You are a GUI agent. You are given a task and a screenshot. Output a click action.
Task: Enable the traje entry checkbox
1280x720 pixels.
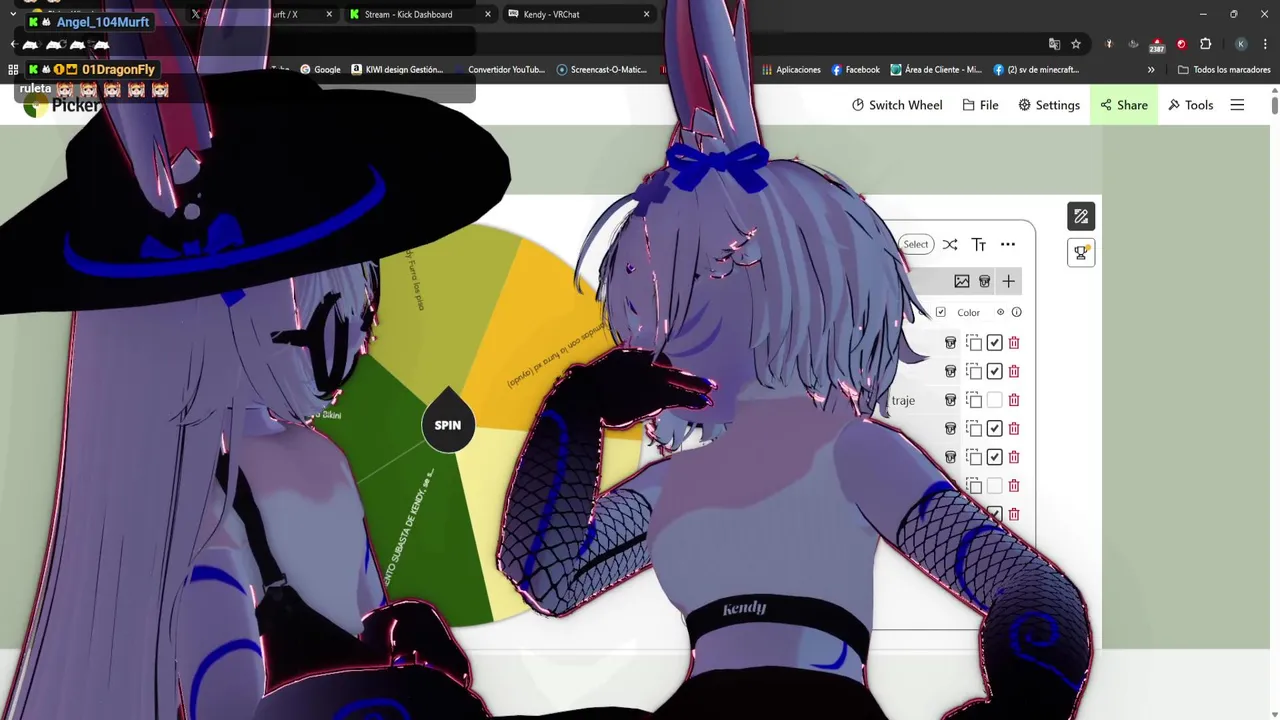click(994, 400)
